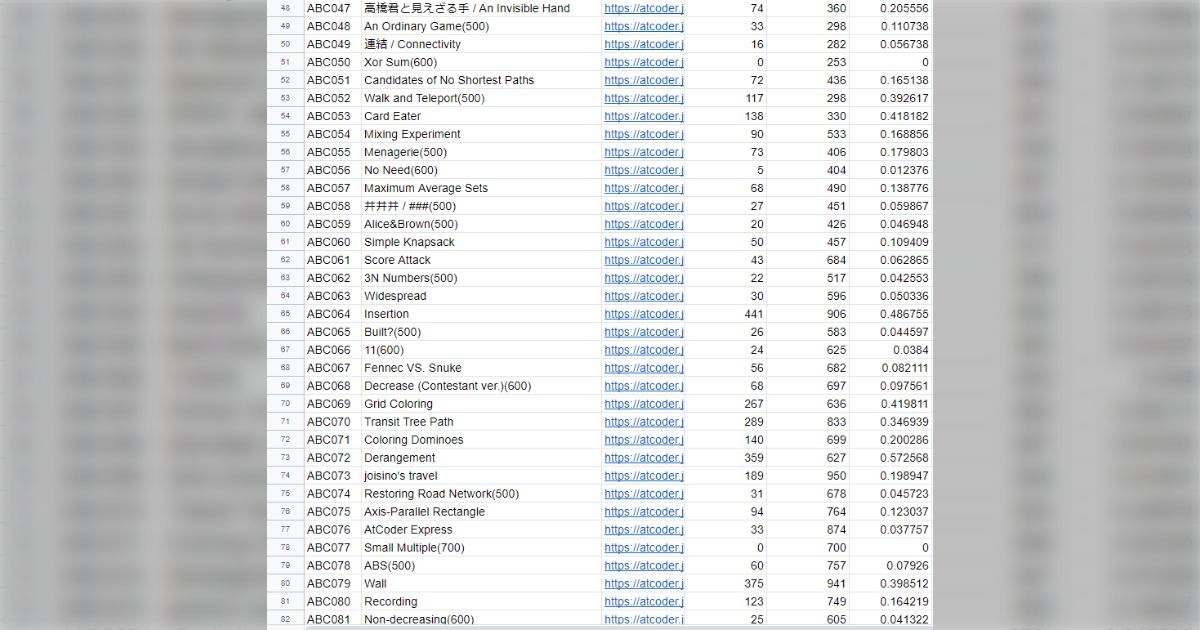The image size is (1200, 630).
Task: Open the atcoder link beside Card Eater
Action: (643, 116)
